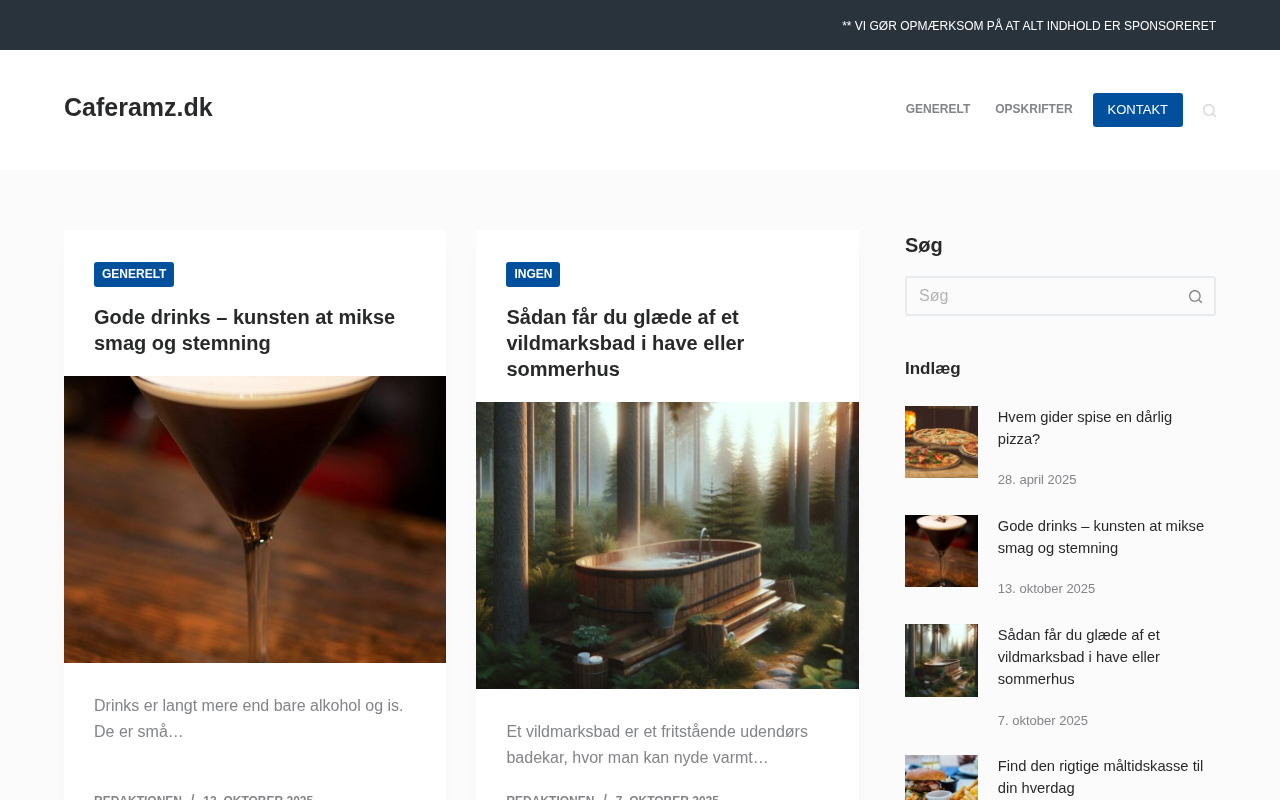The height and width of the screenshot is (800, 1280).
Task: Open the Caferamz.dk site logo link
Action: pyautogui.click(x=138, y=107)
